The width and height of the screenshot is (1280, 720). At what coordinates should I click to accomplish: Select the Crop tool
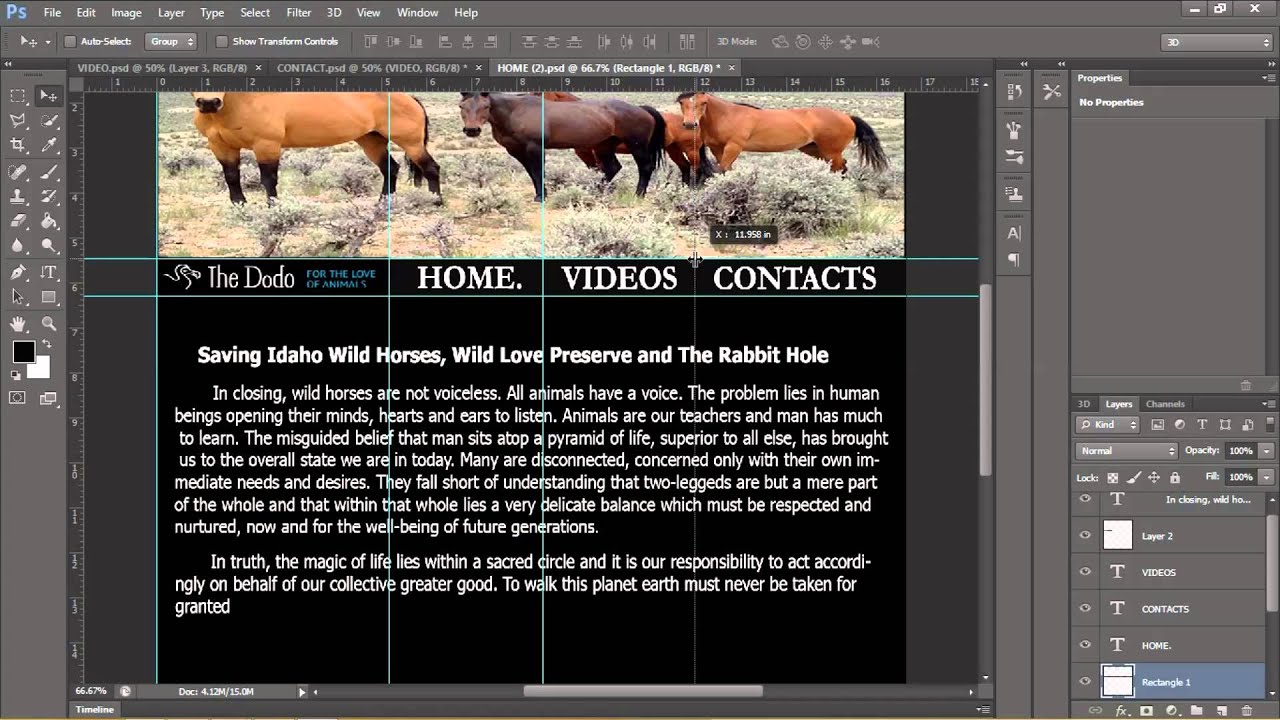coord(18,145)
